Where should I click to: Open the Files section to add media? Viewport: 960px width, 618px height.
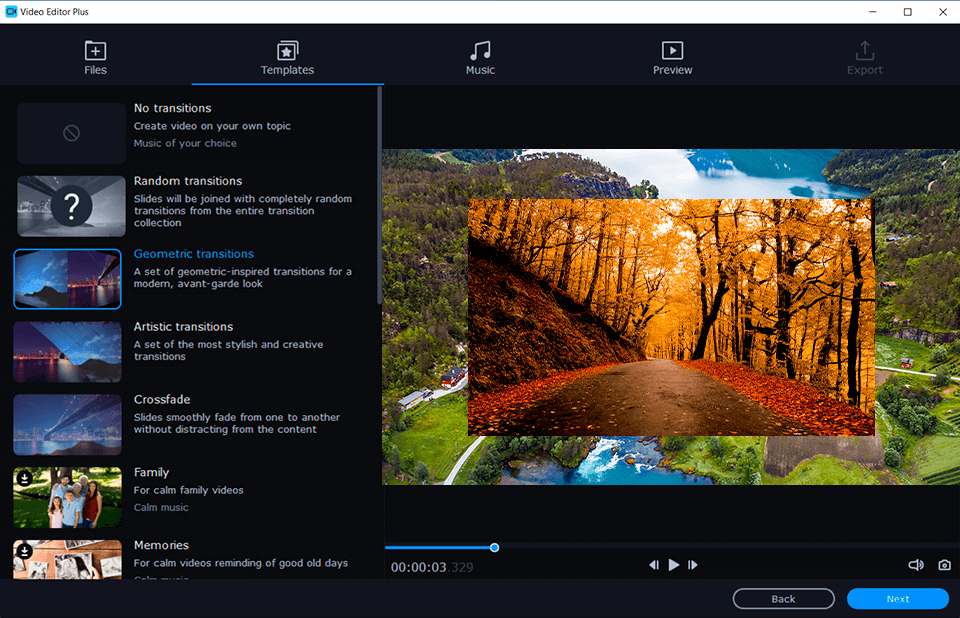[x=95, y=57]
